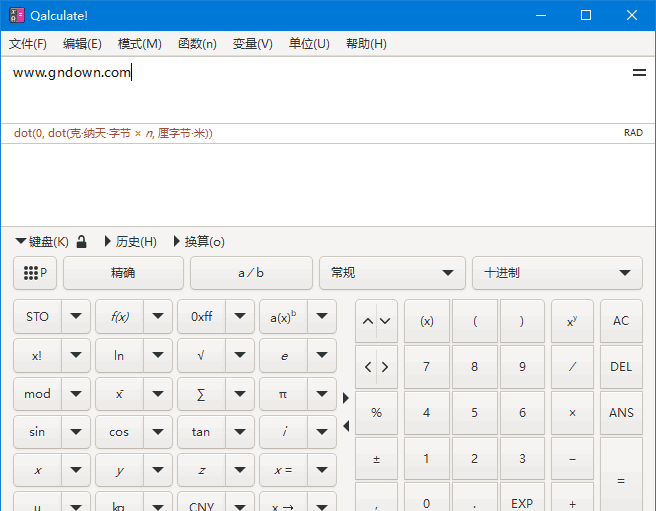Insert the pi constant

(283, 394)
